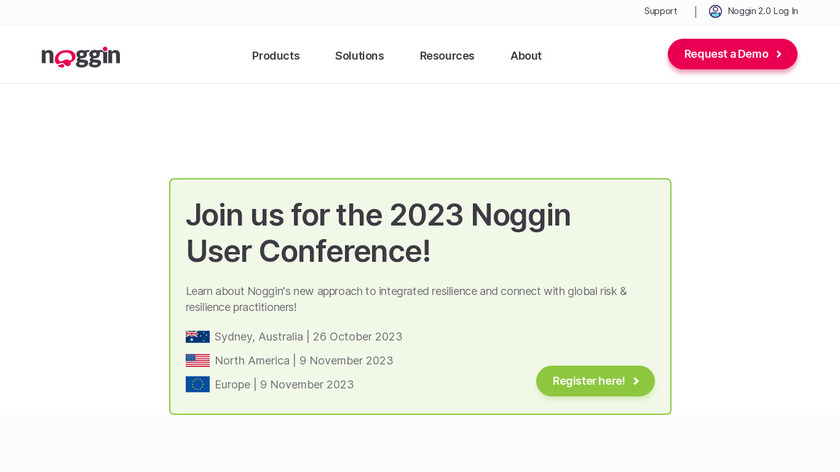Click the integrated resilience description paragraph

click(406, 299)
